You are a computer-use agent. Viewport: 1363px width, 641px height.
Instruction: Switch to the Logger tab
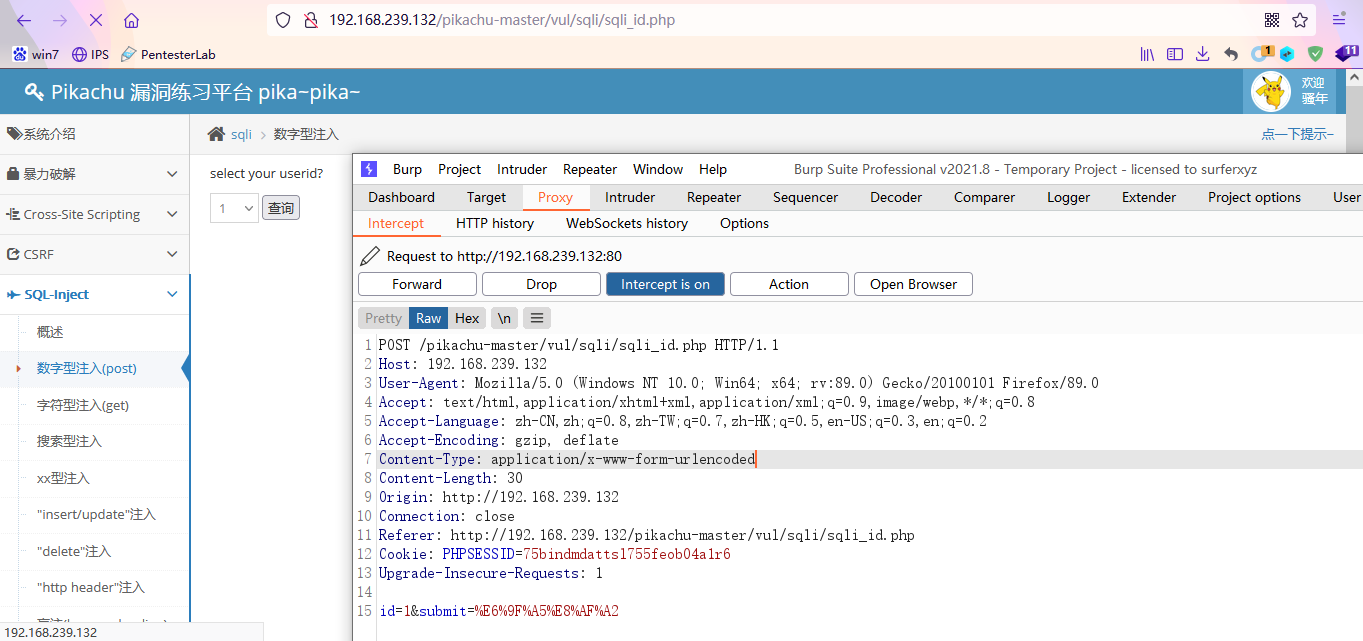click(x=1069, y=197)
